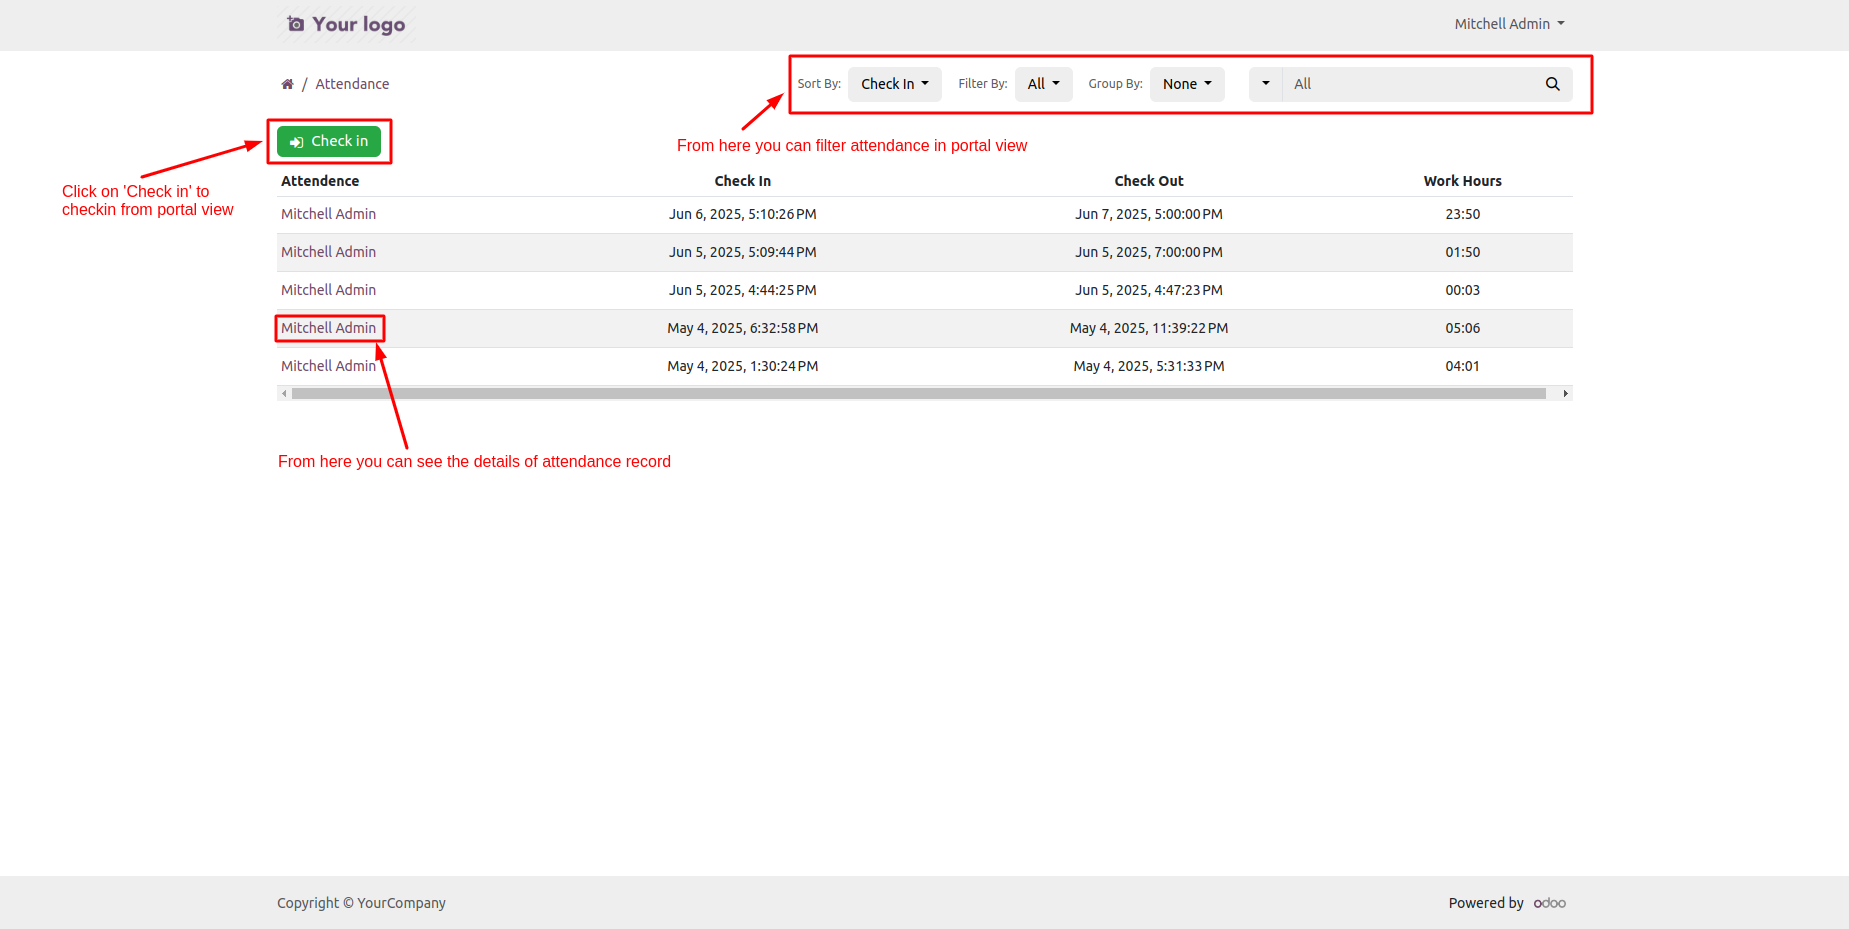Open the Mitchell Admin user menu
The image size is (1849, 929).
click(1508, 24)
